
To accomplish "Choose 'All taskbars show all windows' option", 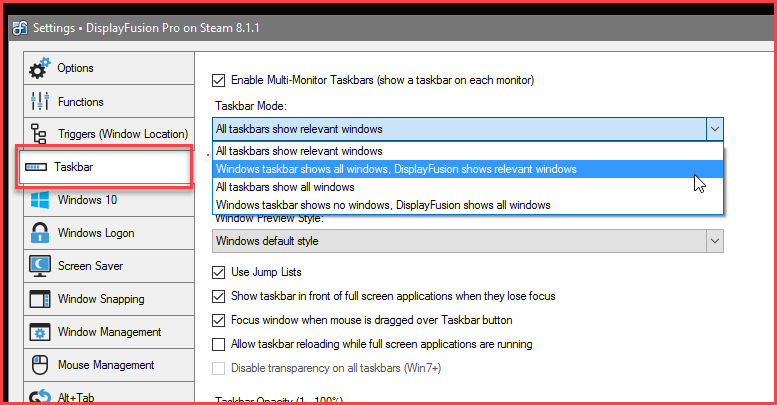I will point(285,187).
